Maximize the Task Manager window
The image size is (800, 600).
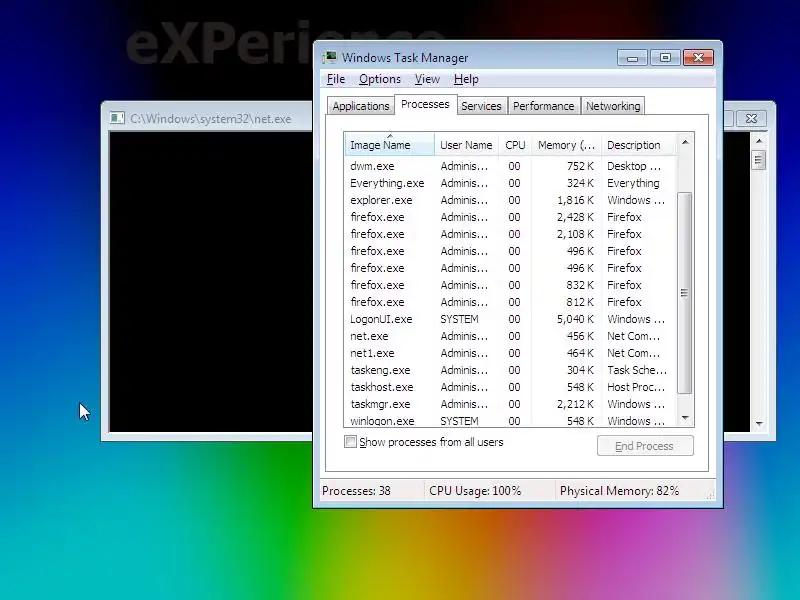[x=665, y=58]
